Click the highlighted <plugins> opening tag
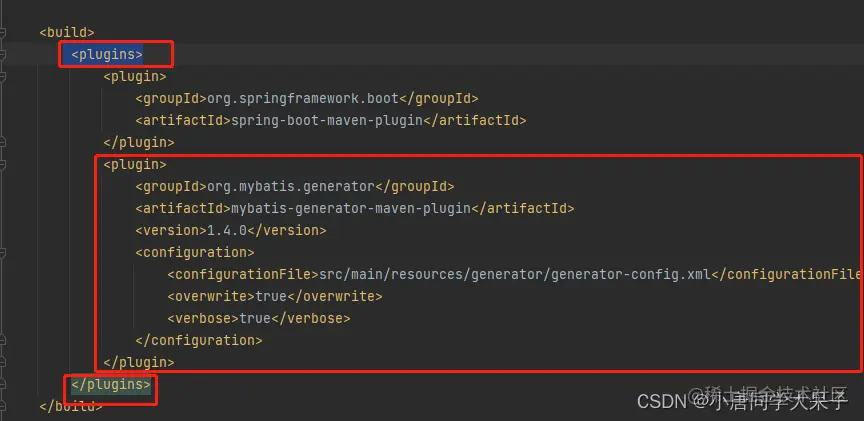The height and width of the screenshot is (421, 864). click(107, 55)
